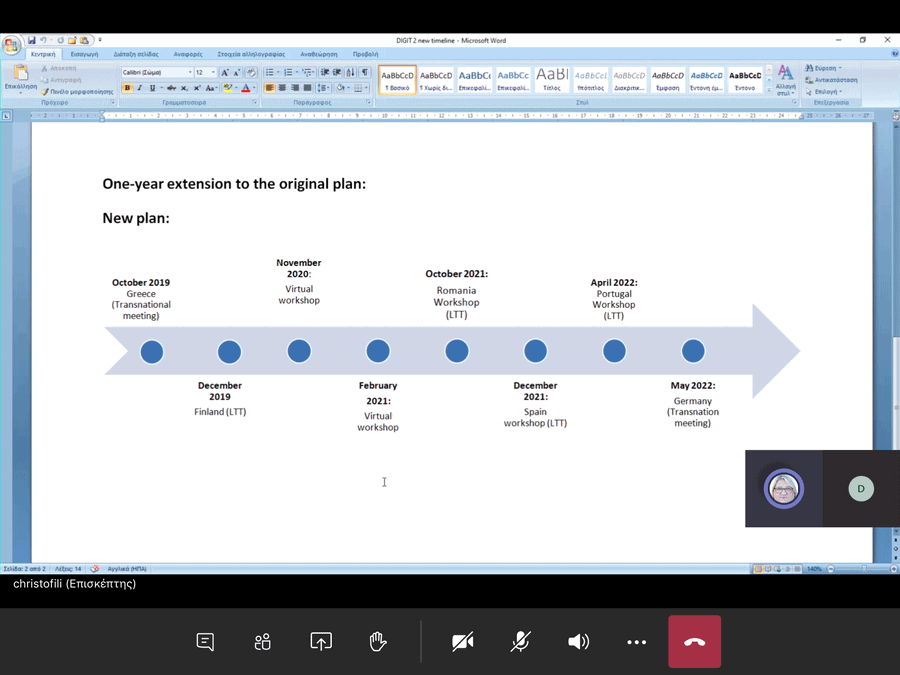Image resolution: width=900 pixels, height=675 pixels.
Task: Hang up the call with red button
Action: coord(694,642)
